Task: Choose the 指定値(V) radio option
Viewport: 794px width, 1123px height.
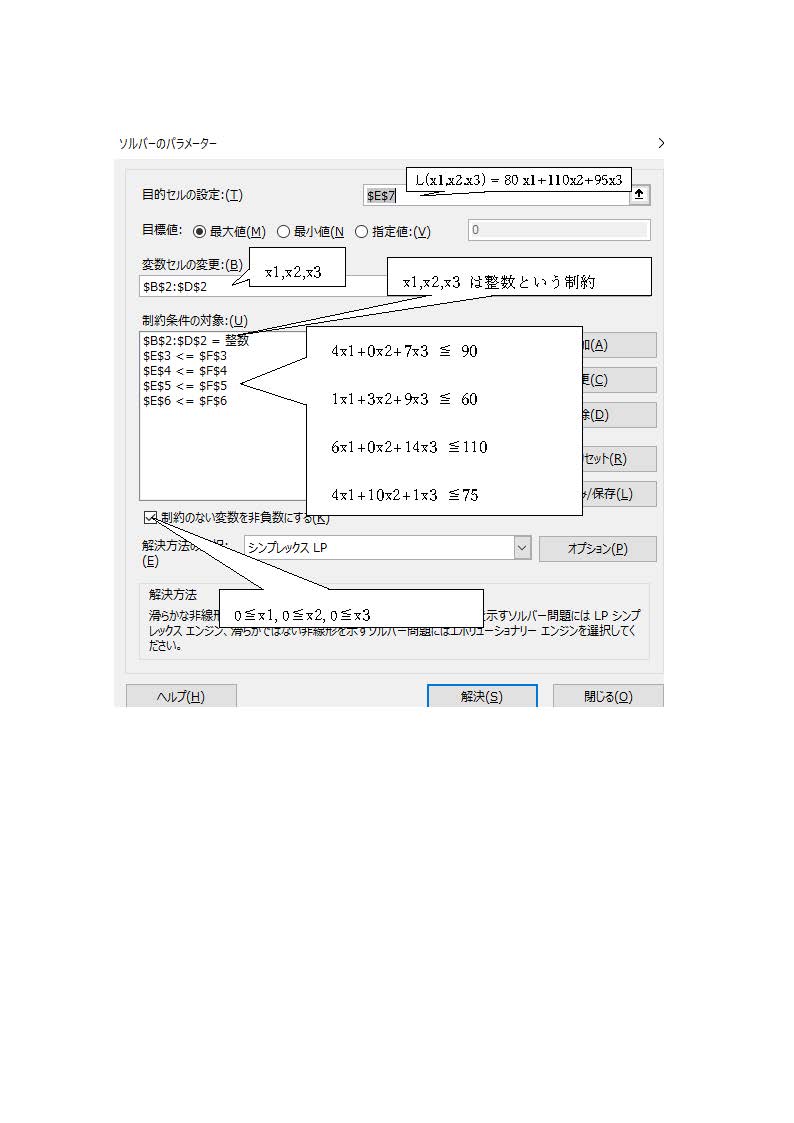Action: tap(361, 232)
